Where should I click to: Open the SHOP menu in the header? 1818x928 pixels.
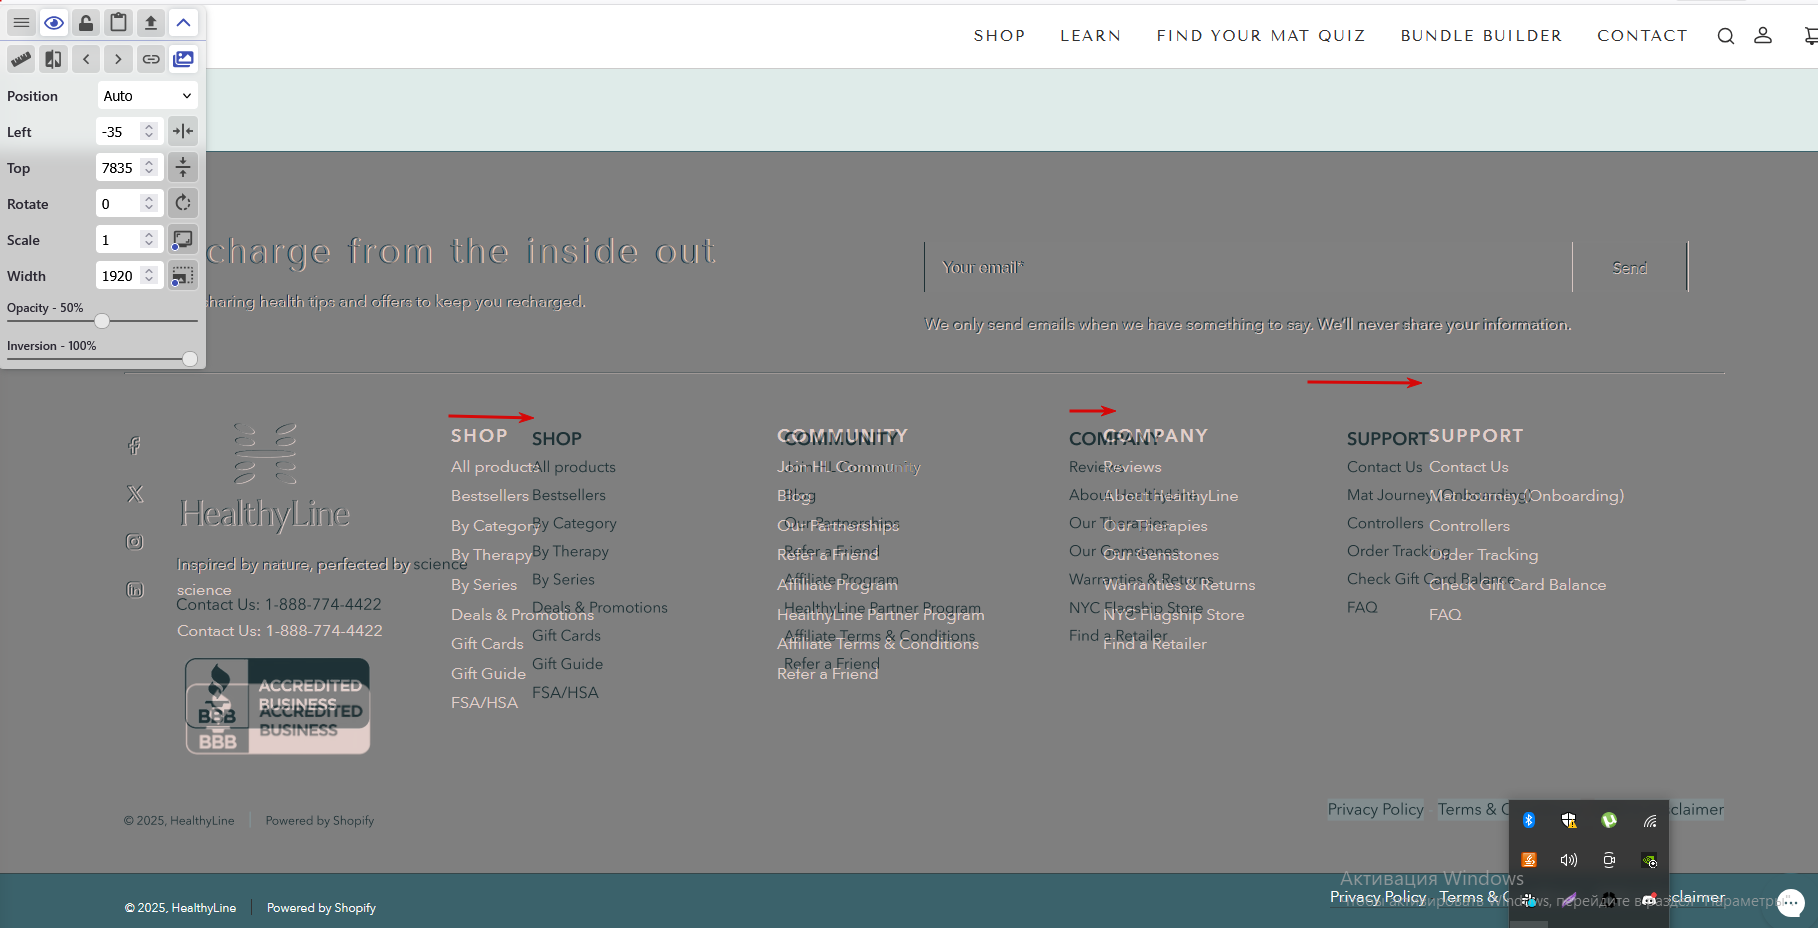click(1000, 36)
